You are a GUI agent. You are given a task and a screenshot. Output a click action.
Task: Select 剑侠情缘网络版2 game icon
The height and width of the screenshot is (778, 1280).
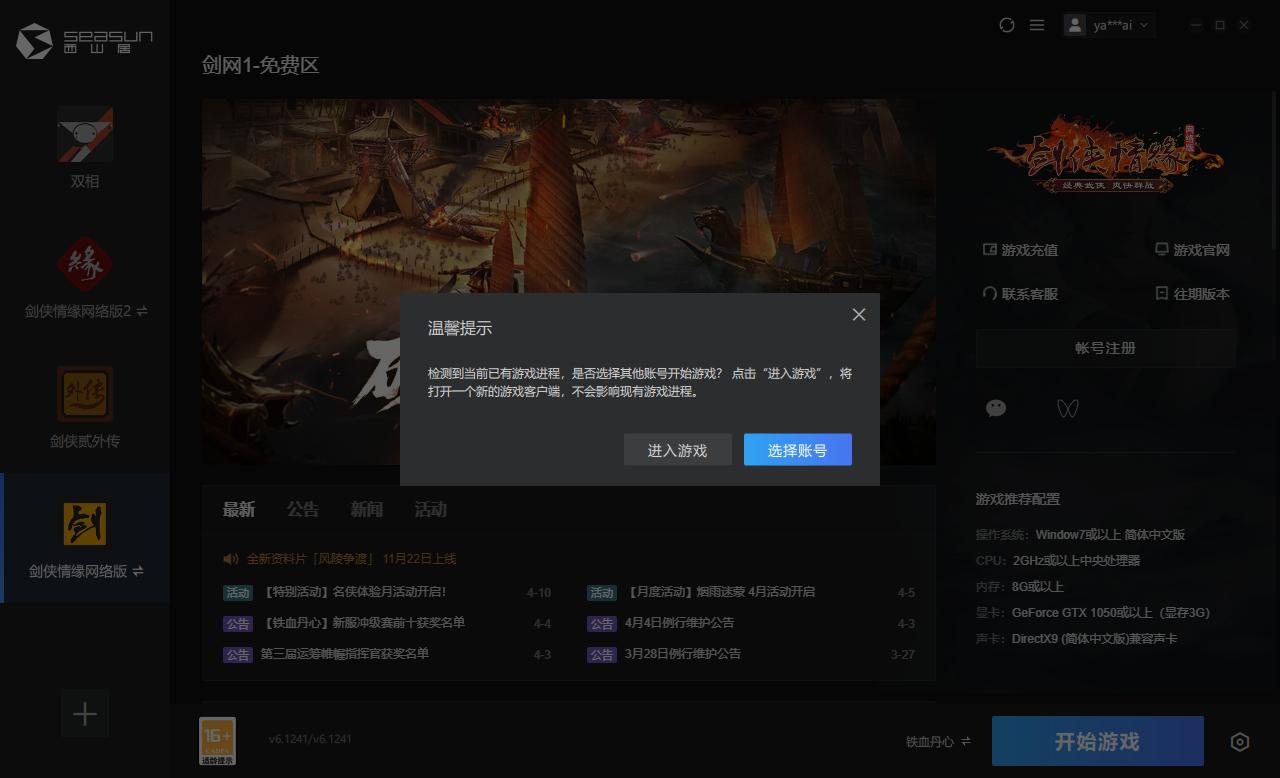click(x=85, y=264)
